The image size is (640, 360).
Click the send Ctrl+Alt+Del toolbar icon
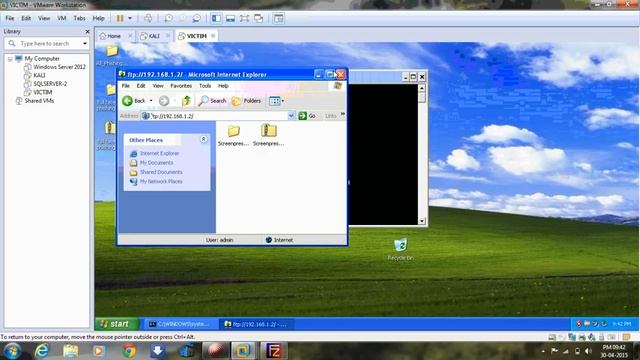(x=148, y=18)
